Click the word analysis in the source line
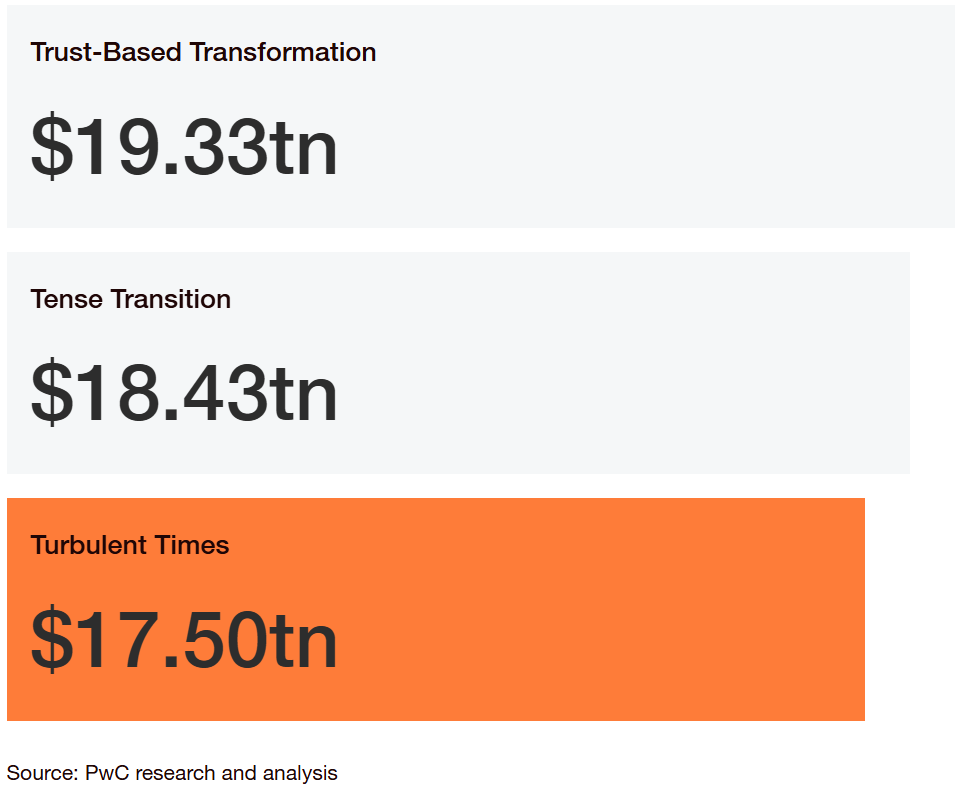Screen dimensions: 962x797 click(x=300, y=774)
